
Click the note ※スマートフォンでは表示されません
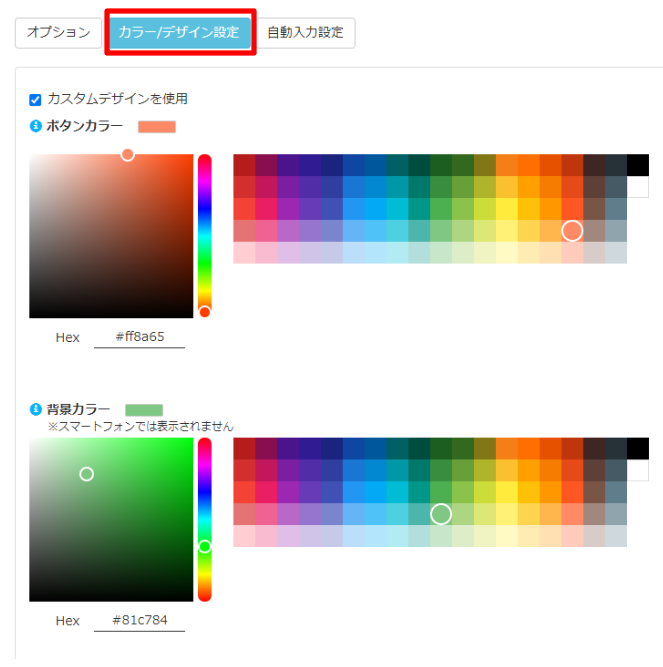140,426
